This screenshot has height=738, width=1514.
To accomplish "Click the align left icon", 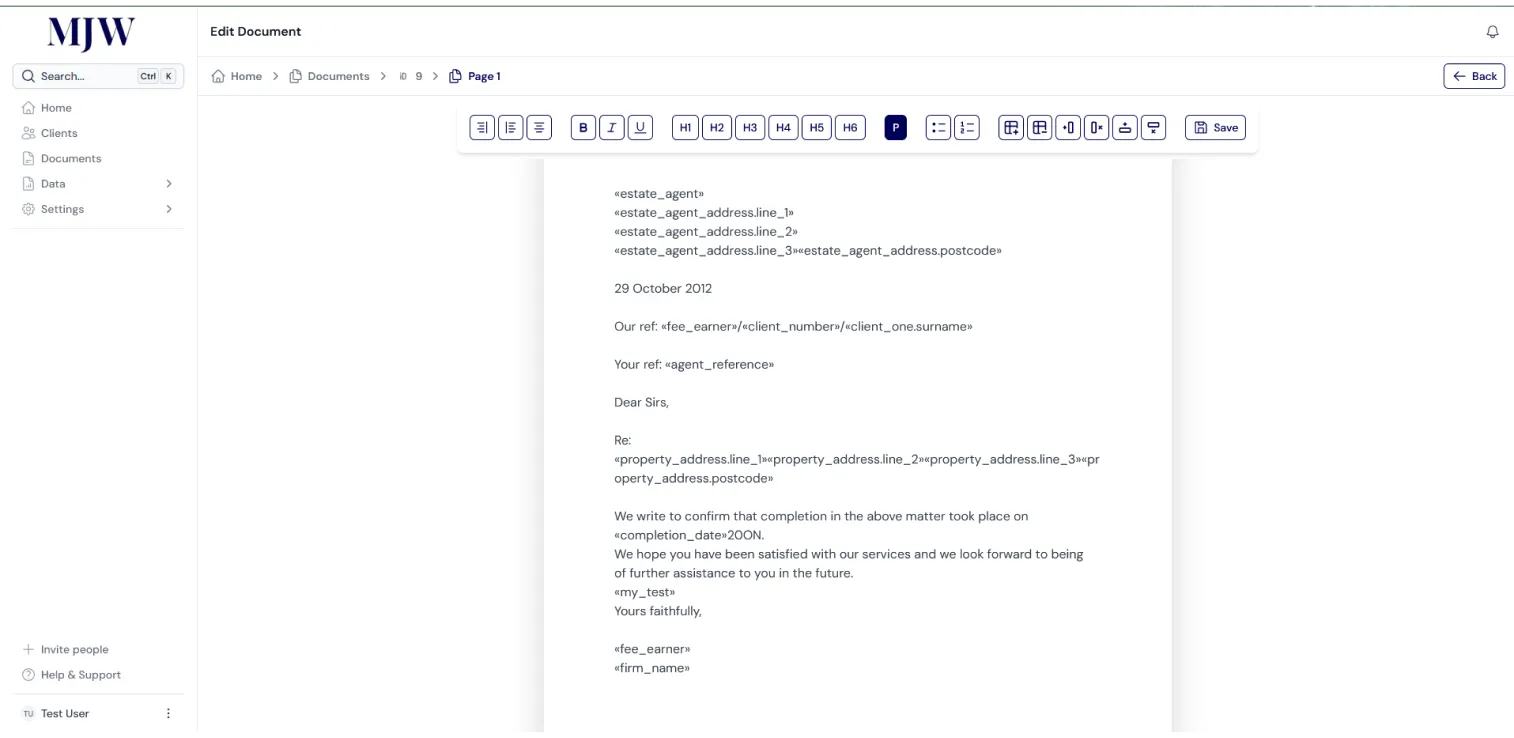I will [511, 128].
